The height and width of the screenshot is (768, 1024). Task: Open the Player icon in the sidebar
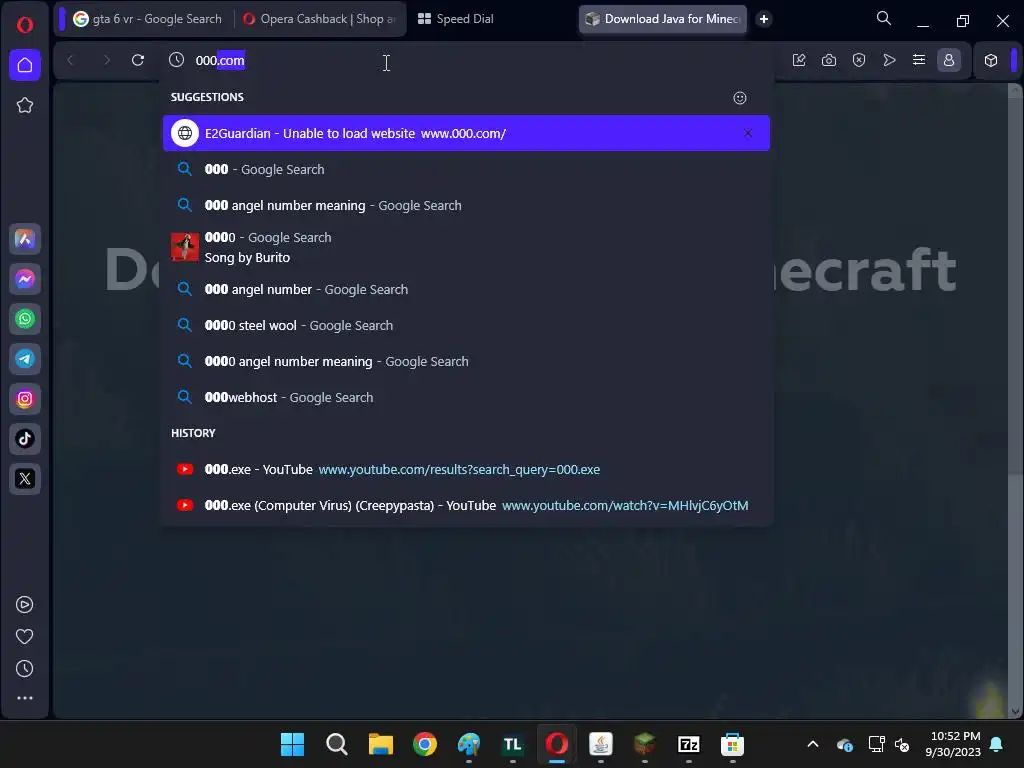pyautogui.click(x=25, y=605)
